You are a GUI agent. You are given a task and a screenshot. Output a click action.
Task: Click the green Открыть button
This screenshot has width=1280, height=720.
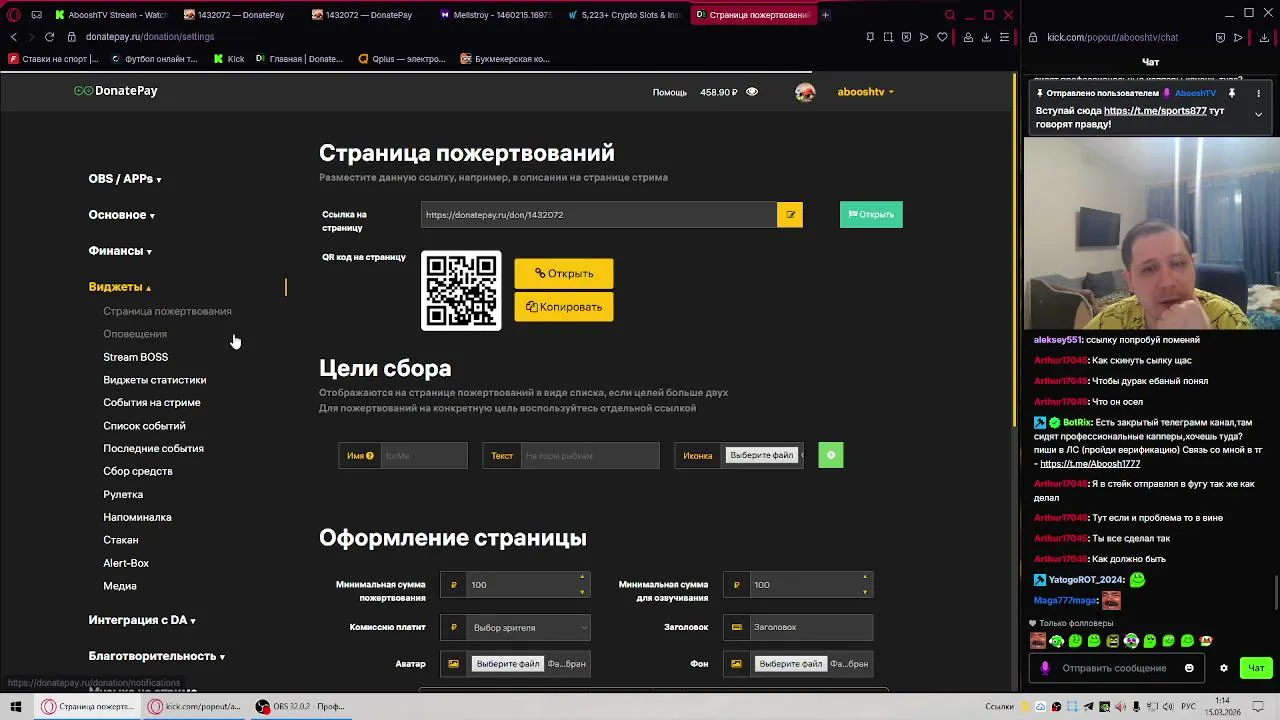tap(871, 215)
